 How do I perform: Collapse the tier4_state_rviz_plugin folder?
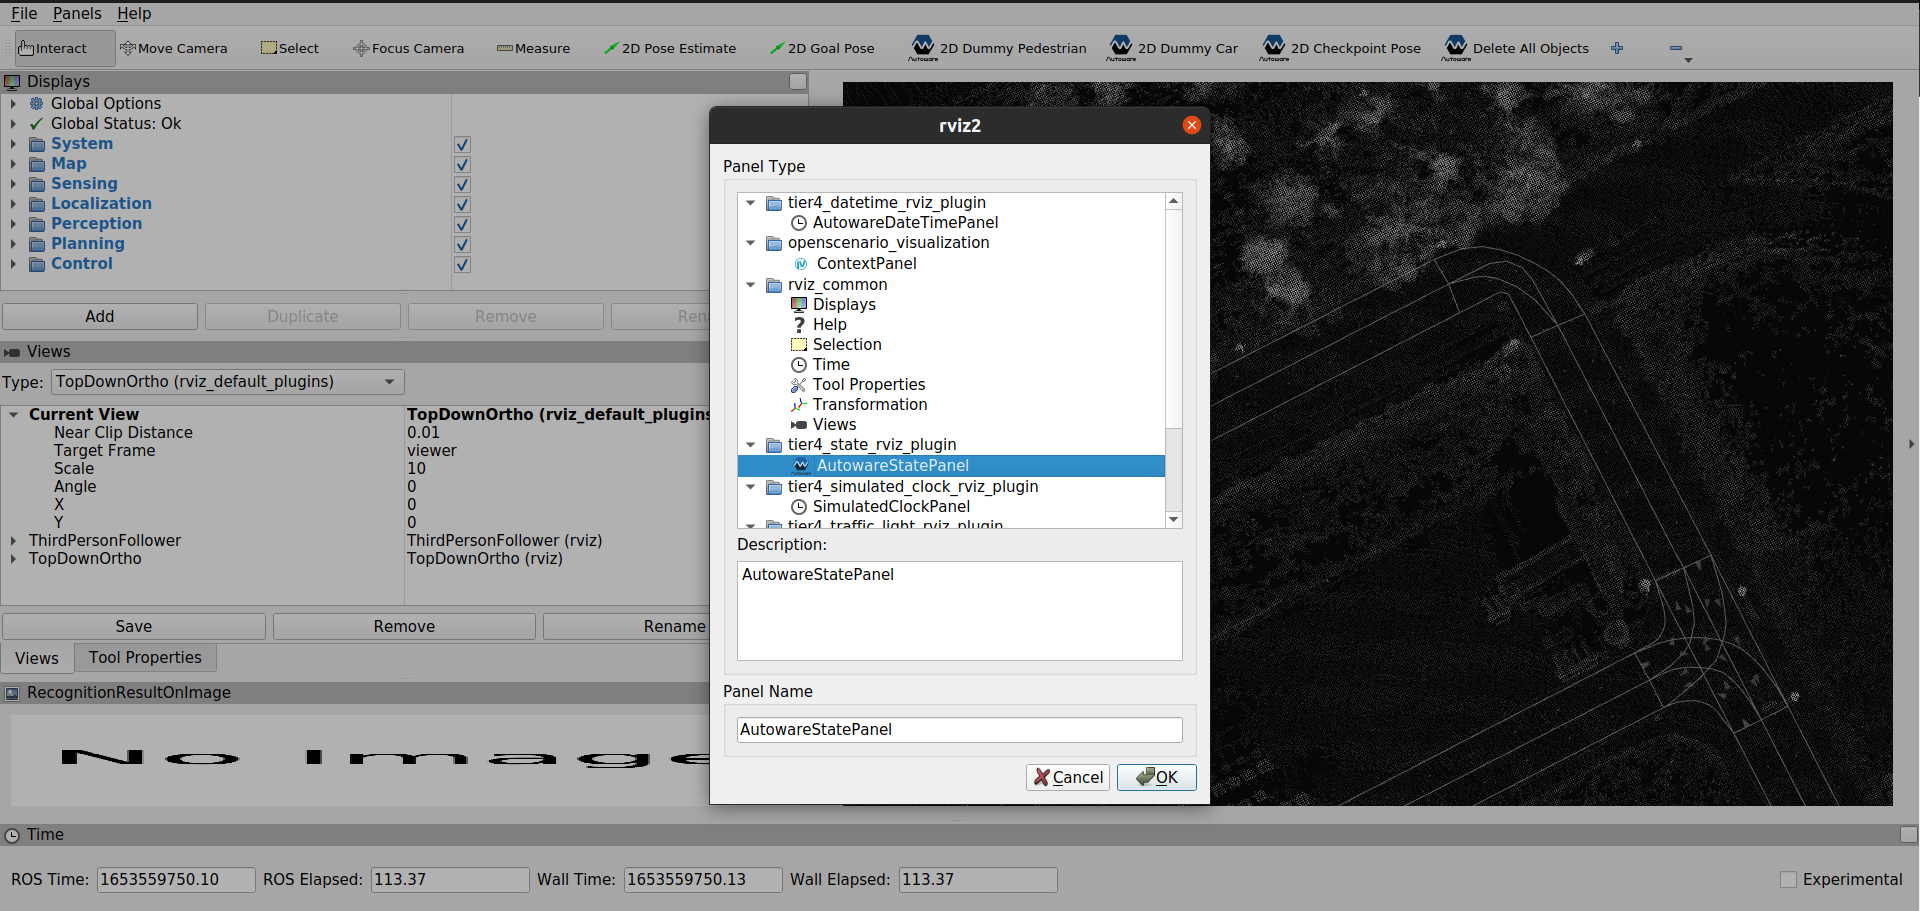[751, 445]
